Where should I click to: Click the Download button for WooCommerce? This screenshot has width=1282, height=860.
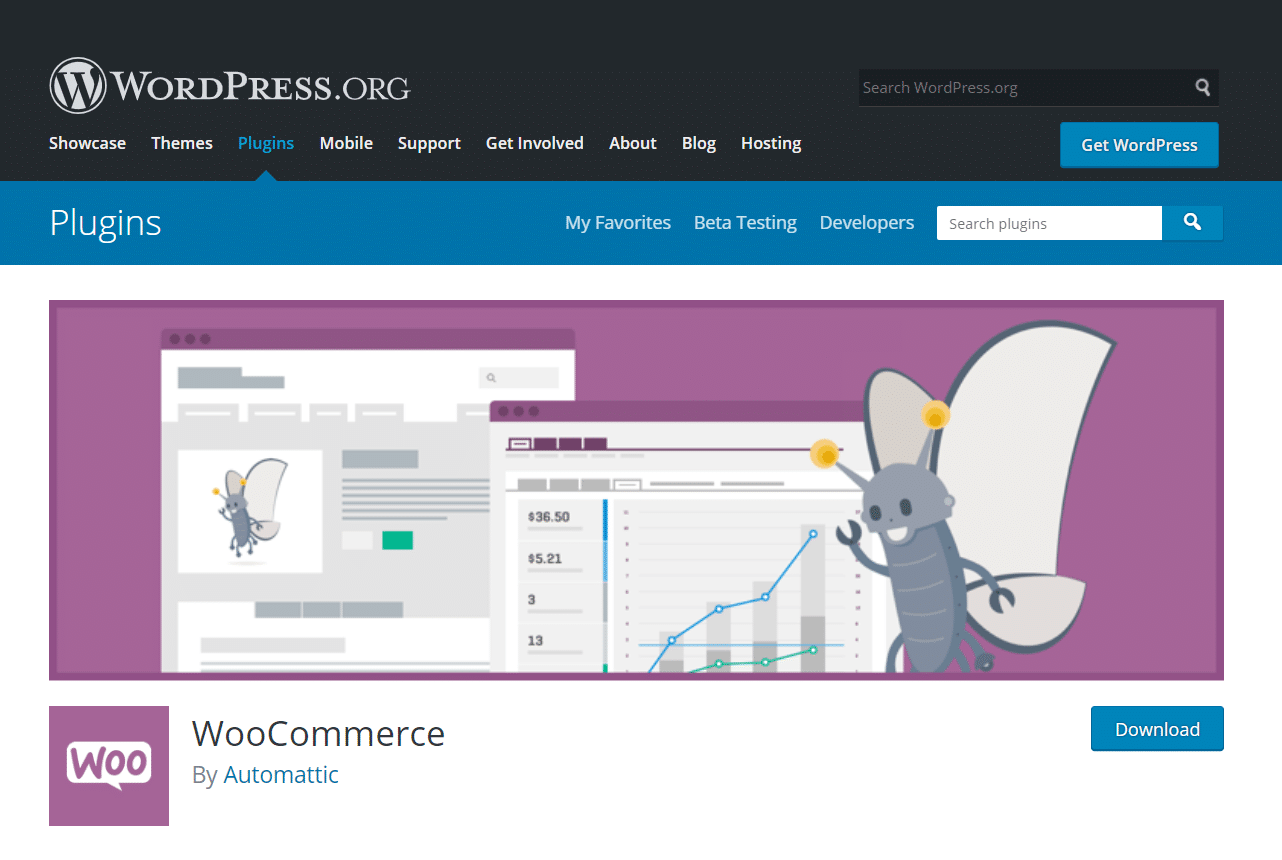pyautogui.click(x=1157, y=729)
